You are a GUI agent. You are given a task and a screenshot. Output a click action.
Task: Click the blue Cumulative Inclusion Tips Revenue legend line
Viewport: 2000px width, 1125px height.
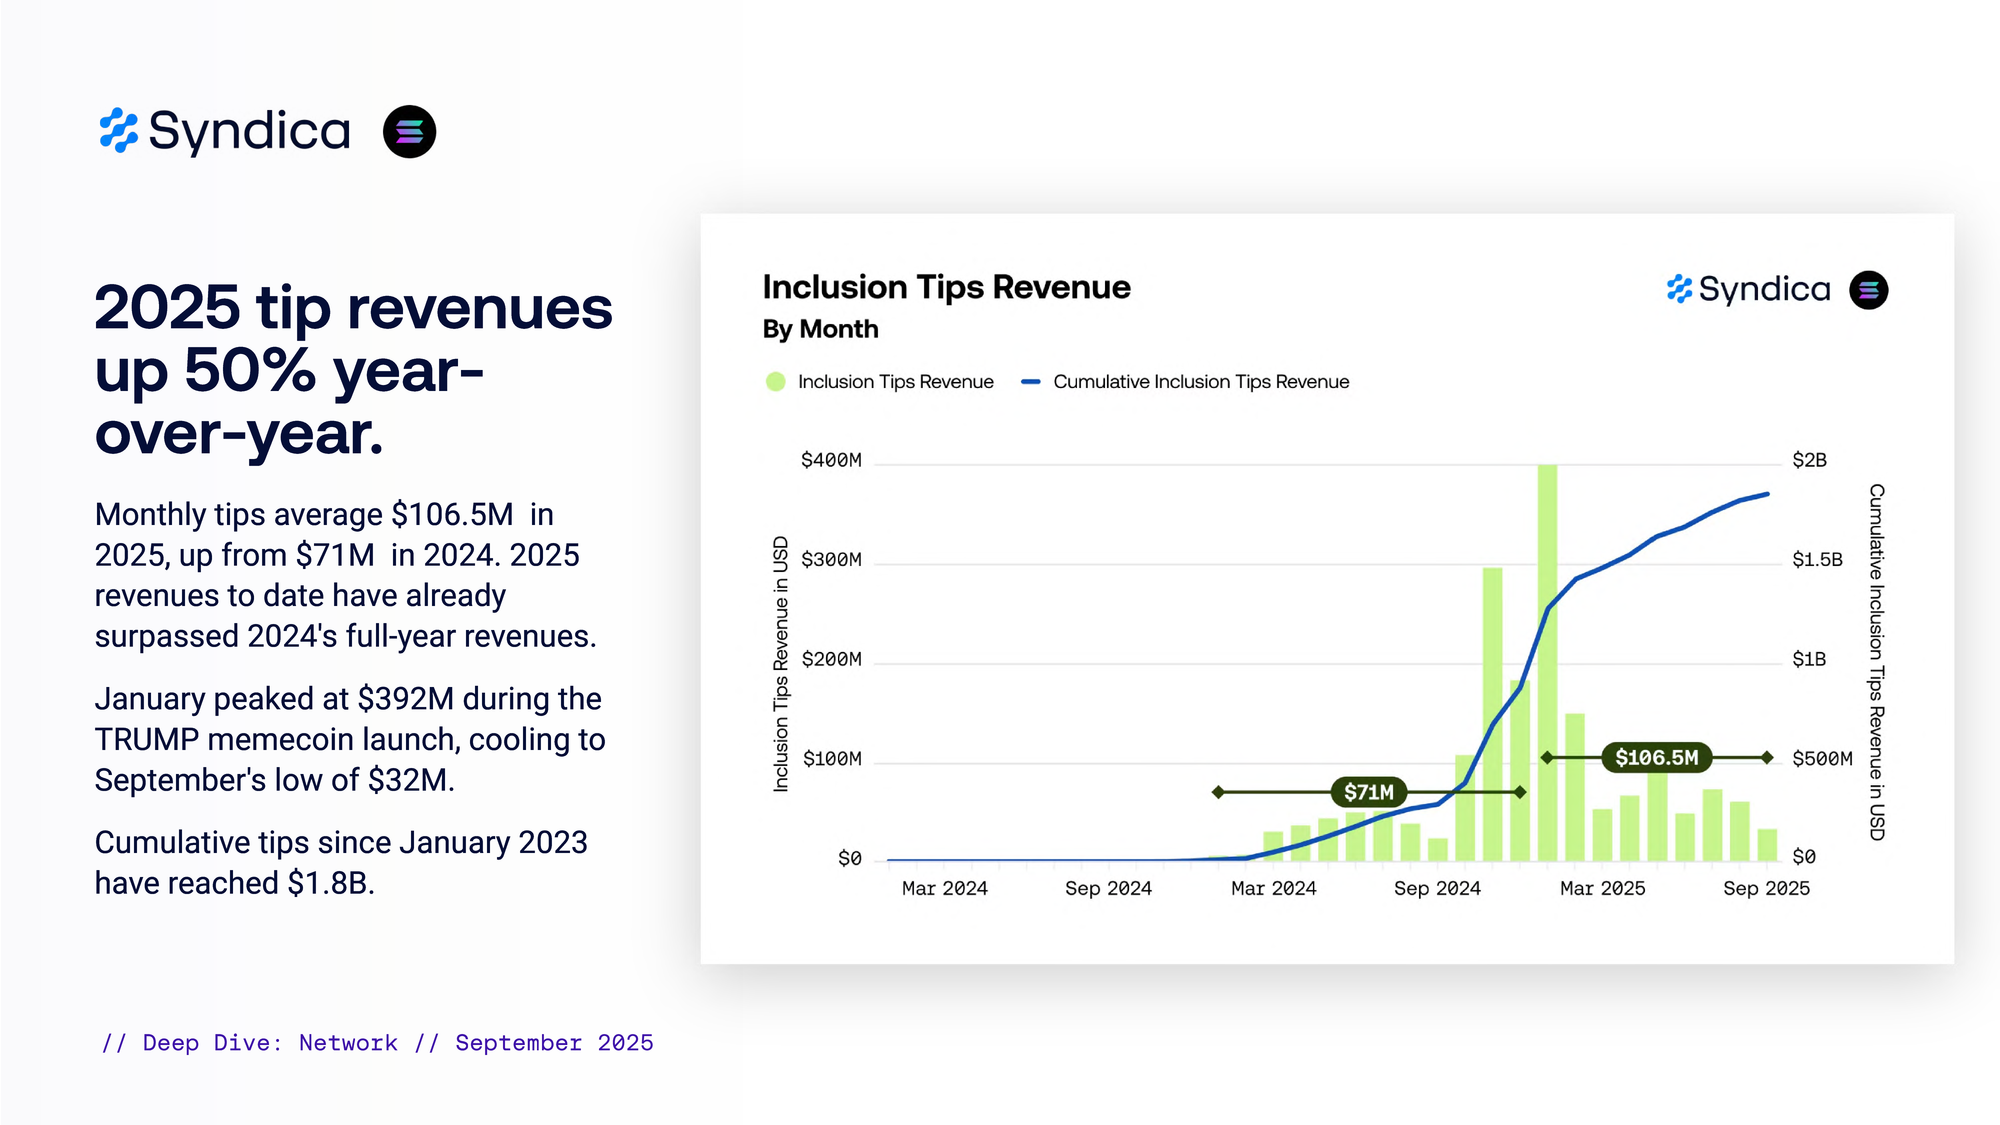[x=1031, y=382]
